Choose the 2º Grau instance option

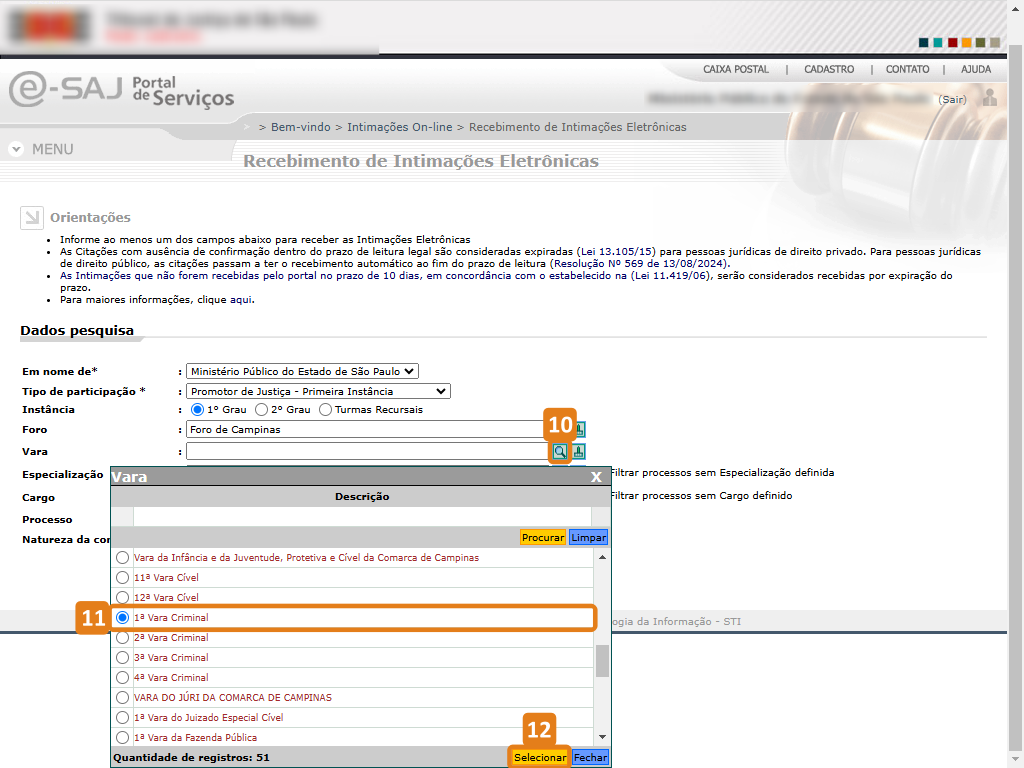262,410
